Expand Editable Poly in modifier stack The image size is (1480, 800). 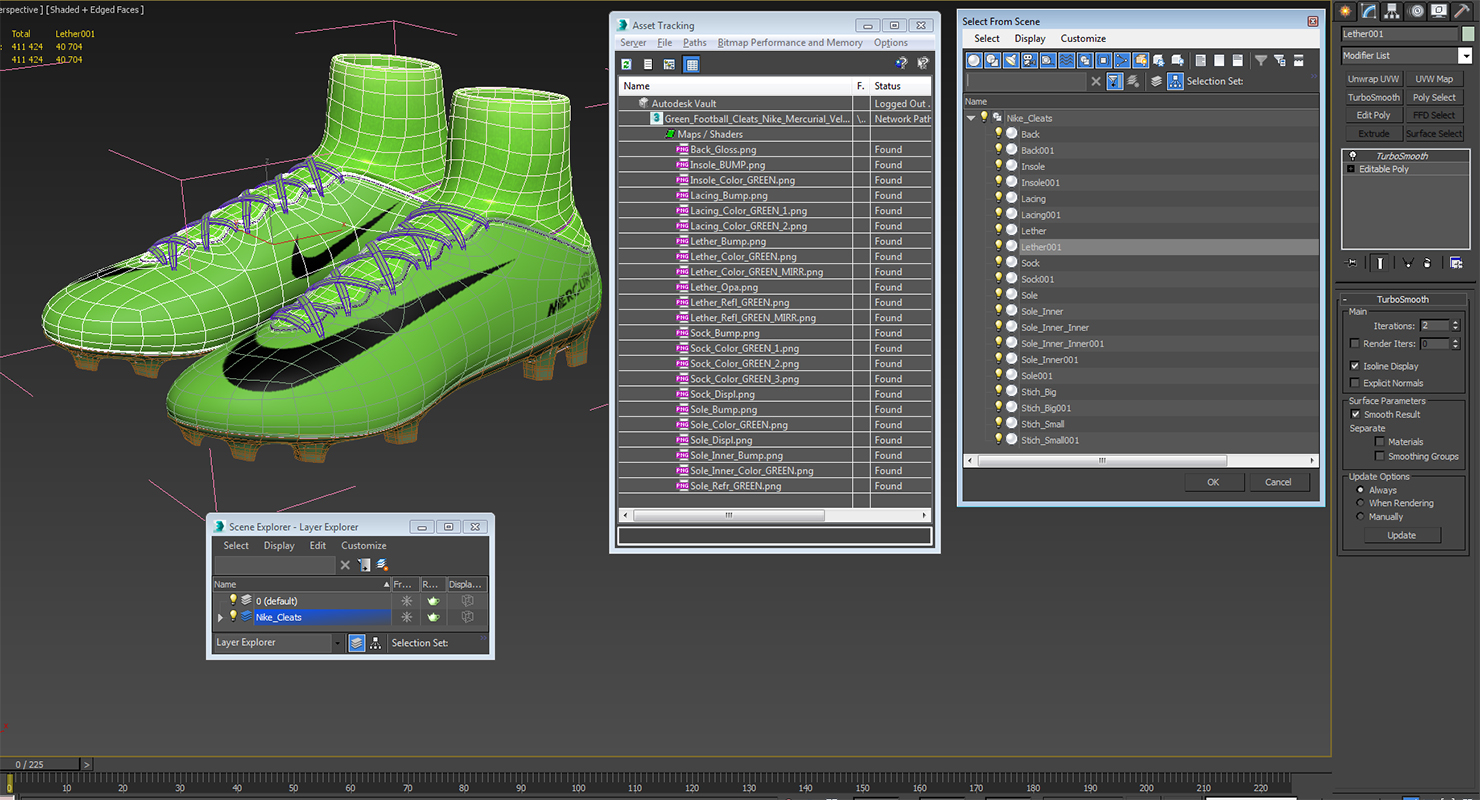click(x=1351, y=169)
